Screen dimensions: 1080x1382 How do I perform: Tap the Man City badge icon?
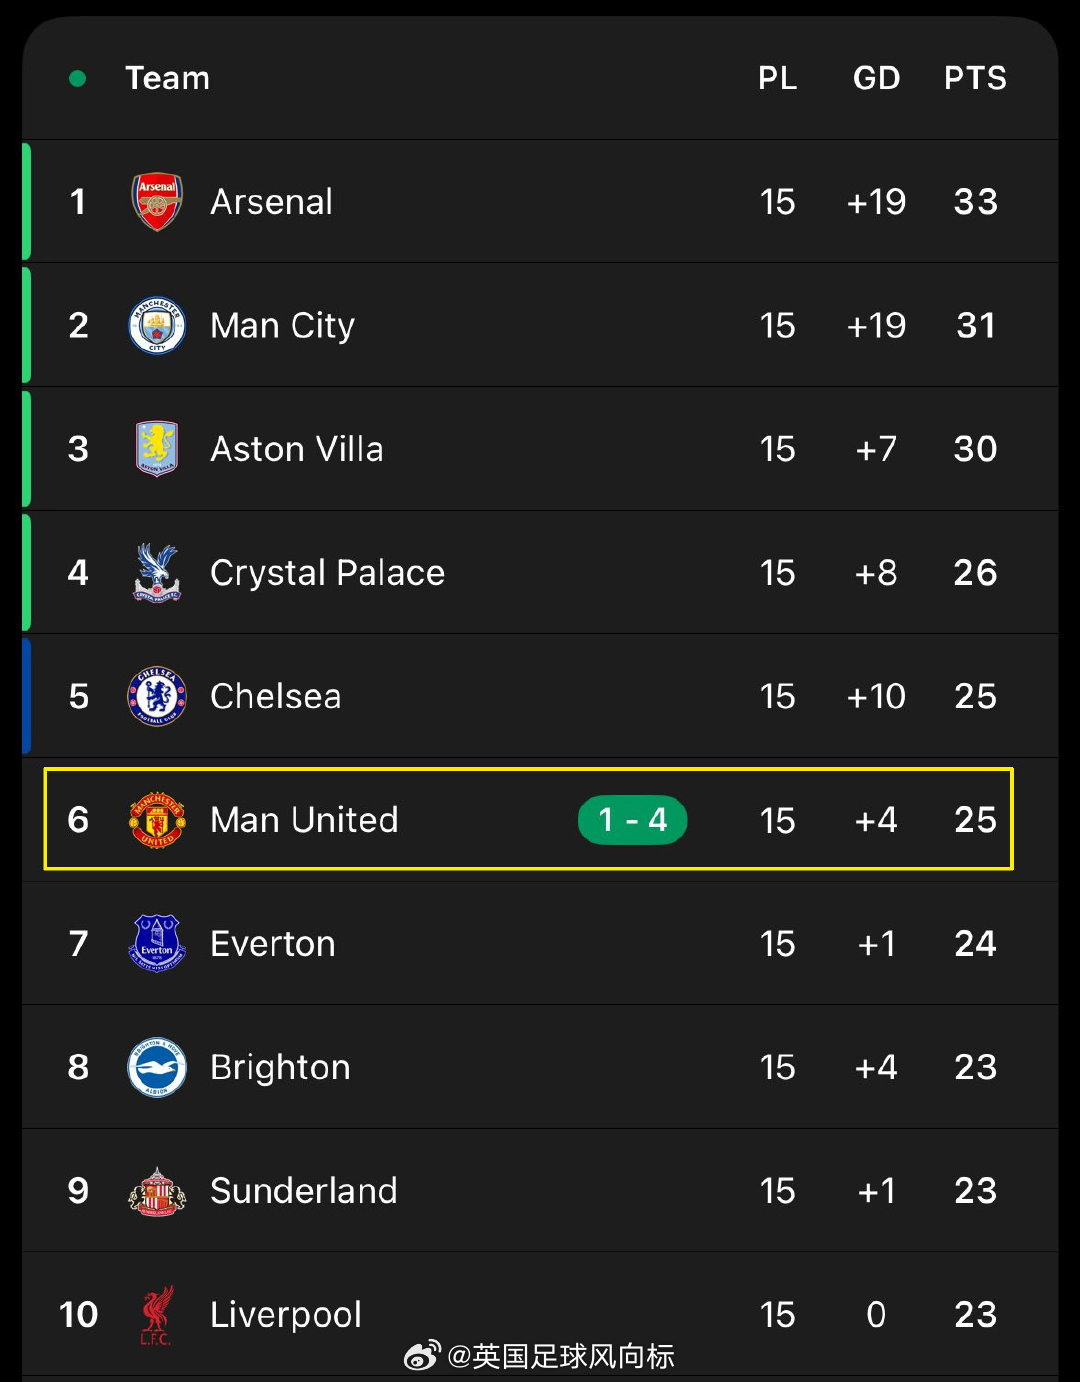click(x=157, y=326)
